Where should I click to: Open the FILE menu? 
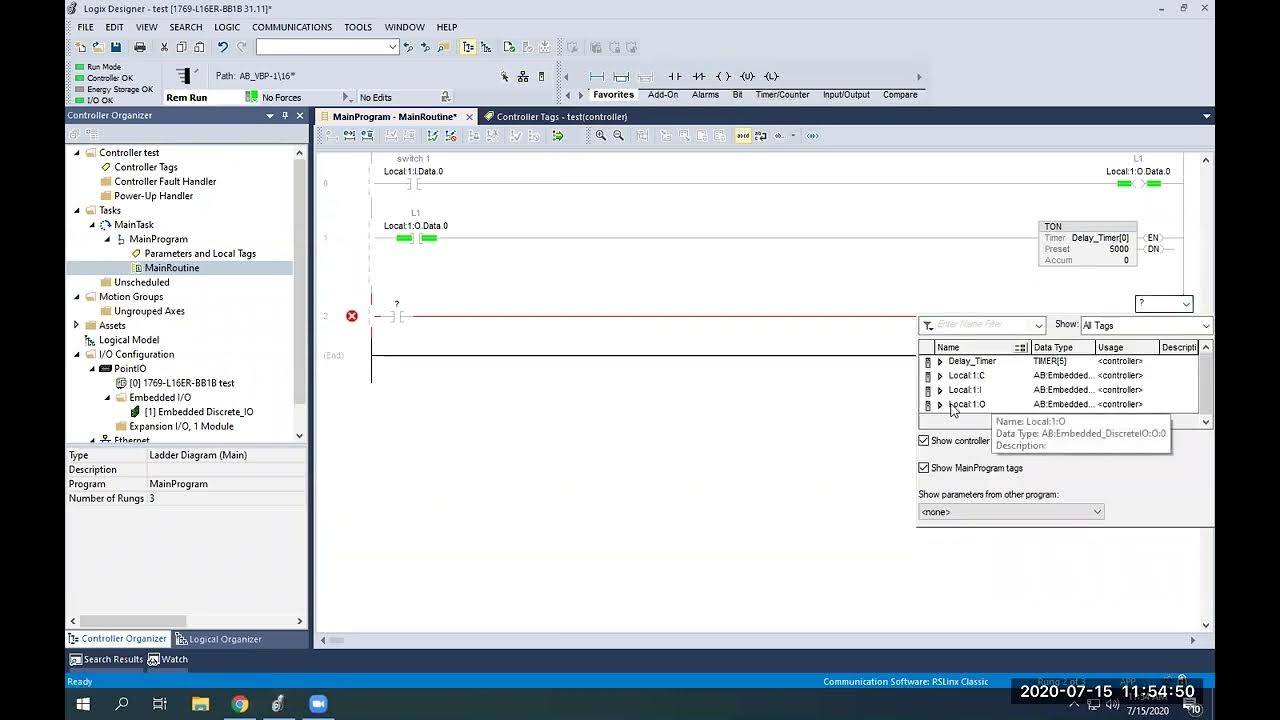(x=86, y=27)
